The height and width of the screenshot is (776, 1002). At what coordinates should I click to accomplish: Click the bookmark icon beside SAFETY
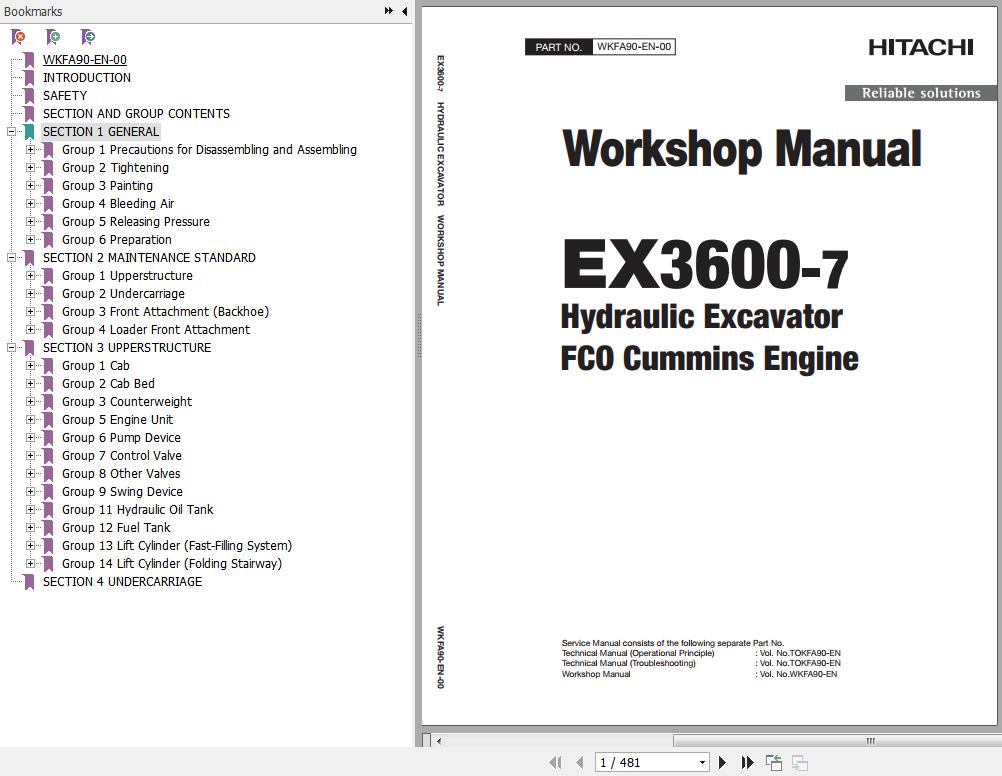point(29,96)
